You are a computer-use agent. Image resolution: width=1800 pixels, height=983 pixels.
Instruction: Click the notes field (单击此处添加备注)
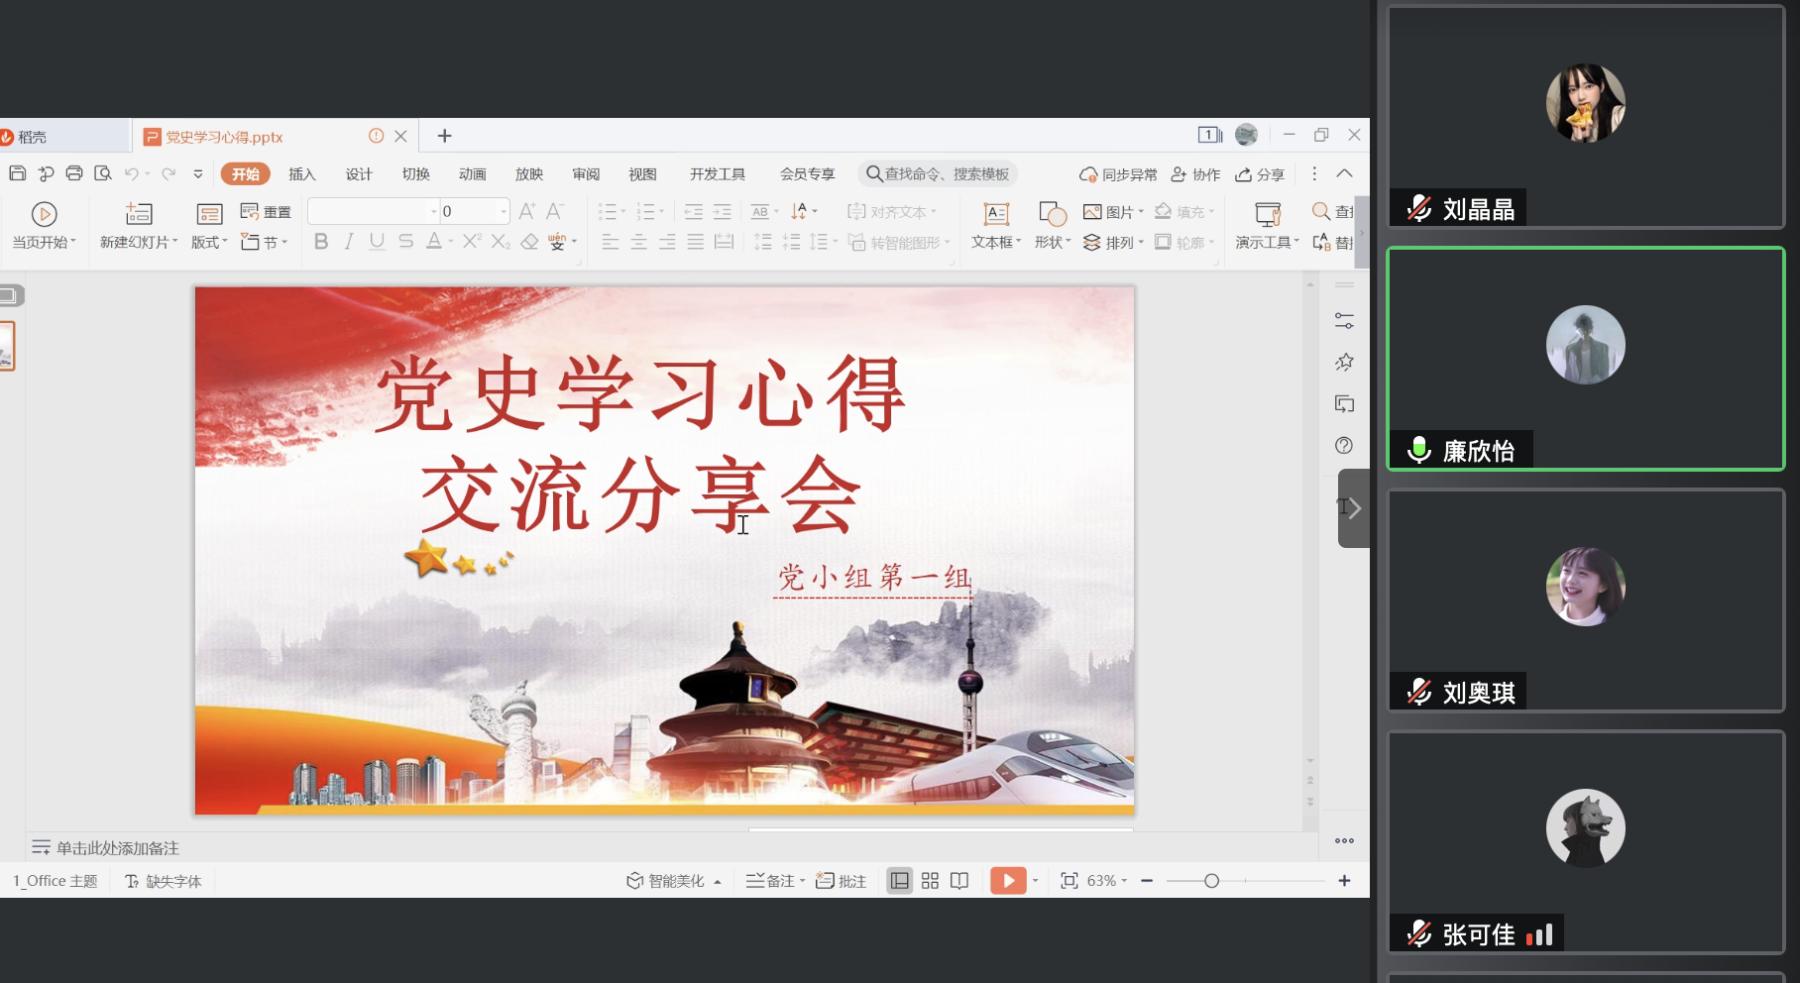(117, 848)
